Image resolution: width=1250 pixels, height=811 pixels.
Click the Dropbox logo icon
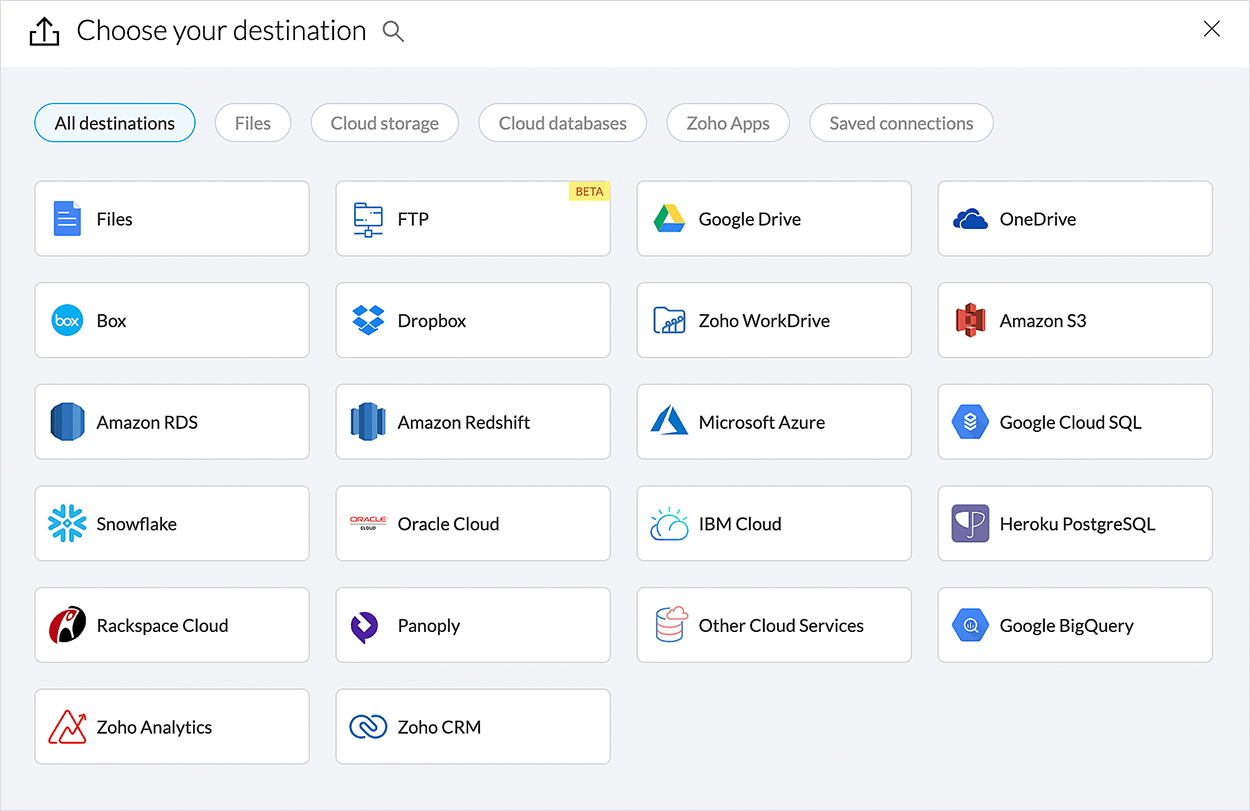tap(368, 320)
